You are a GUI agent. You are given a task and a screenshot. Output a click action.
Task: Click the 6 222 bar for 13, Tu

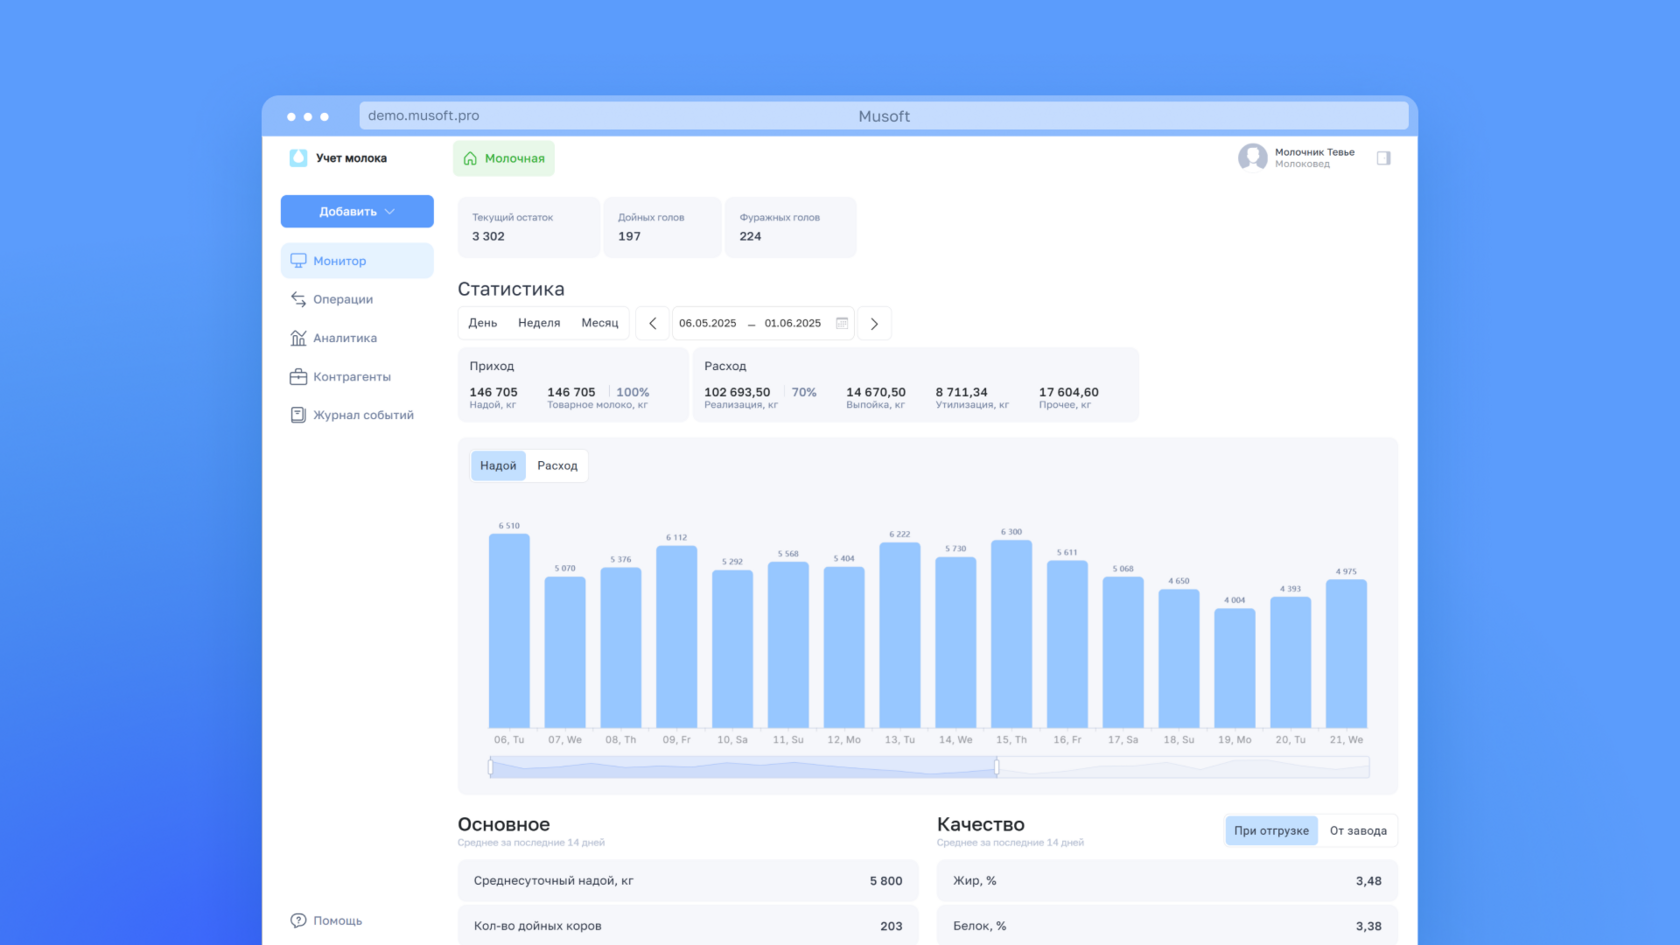click(900, 635)
